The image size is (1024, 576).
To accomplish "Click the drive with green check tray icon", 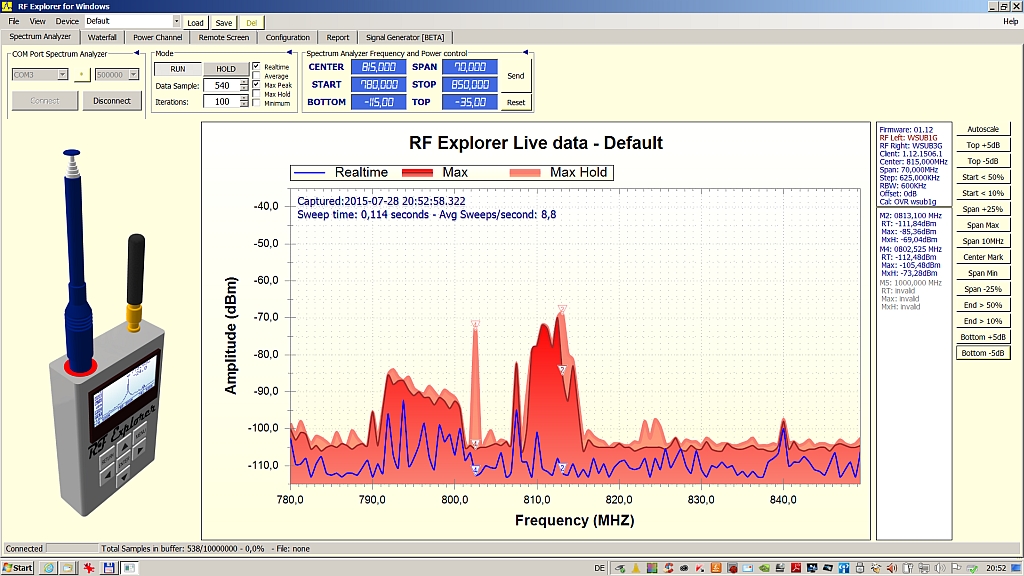I will pyautogui.click(x=972, y=568).
